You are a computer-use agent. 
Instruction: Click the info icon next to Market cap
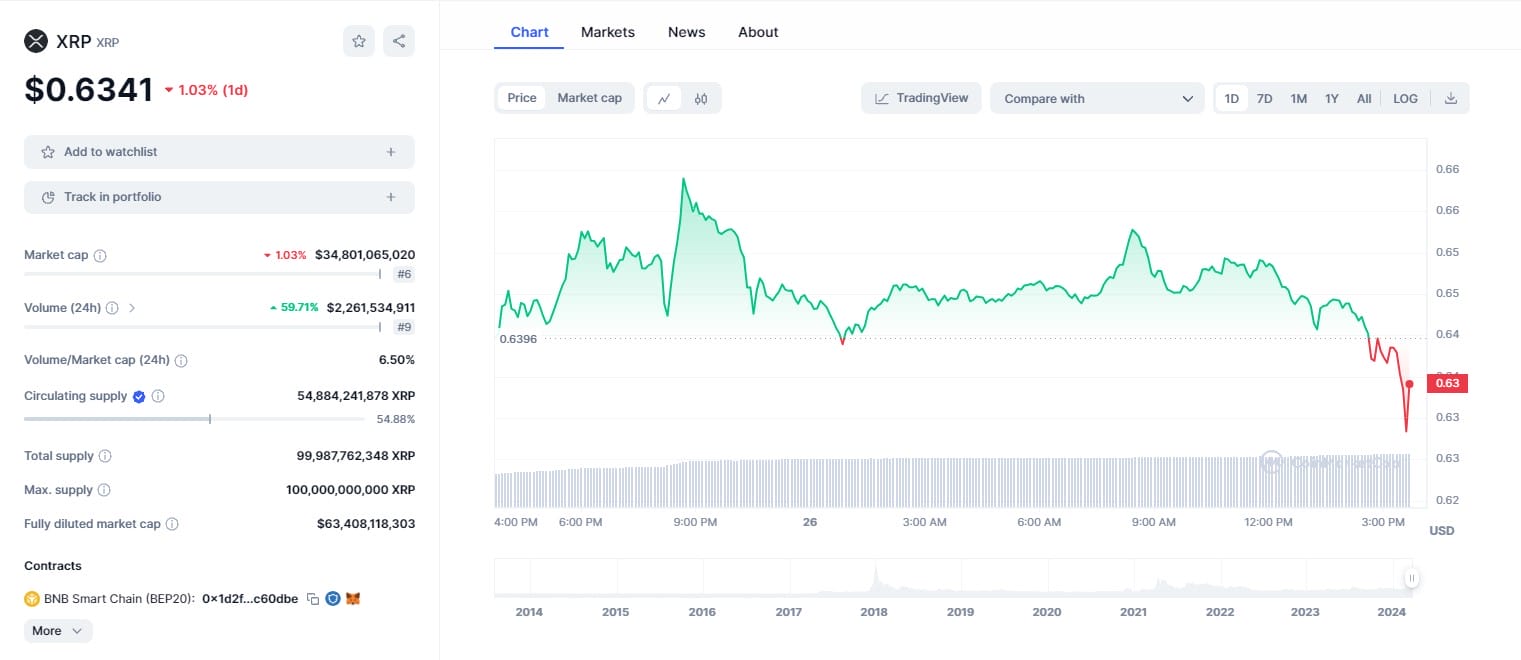coord(100,255)
